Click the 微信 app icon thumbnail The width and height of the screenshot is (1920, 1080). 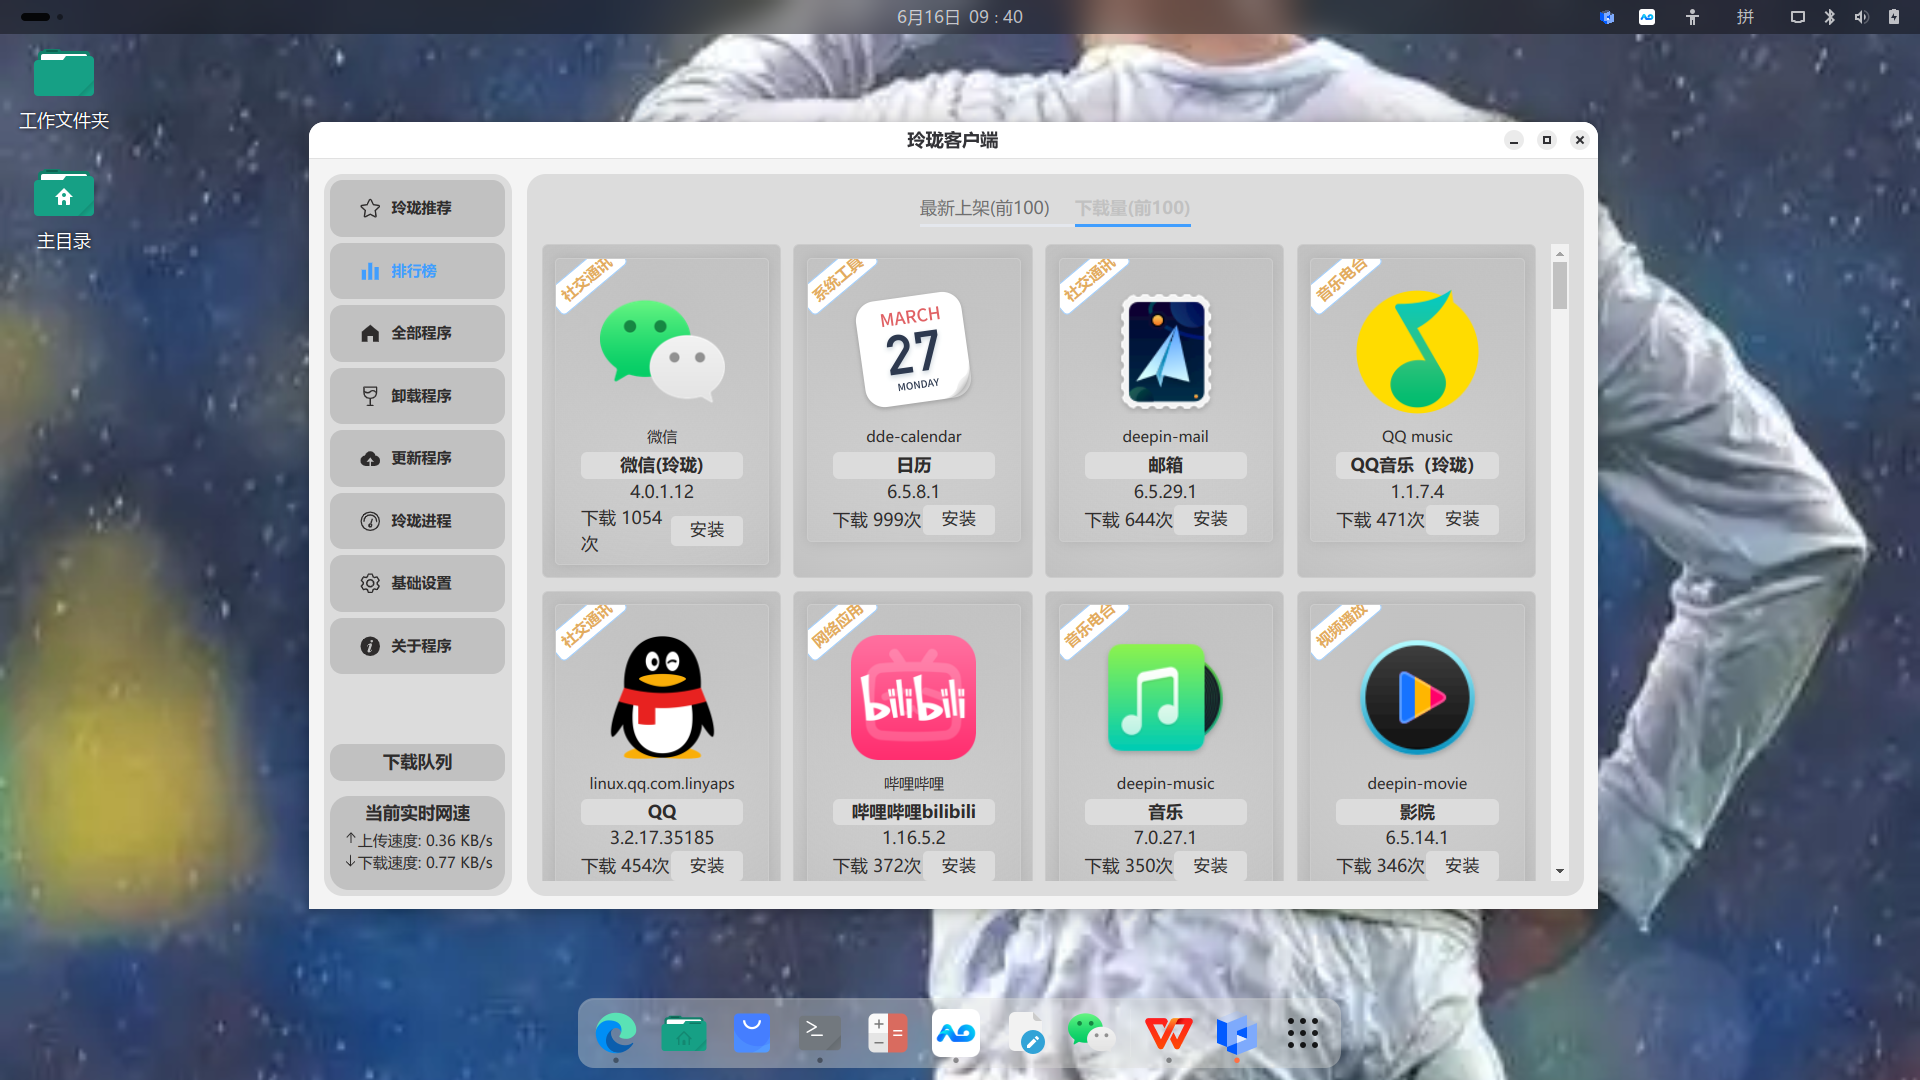click(x=662, y=351)
